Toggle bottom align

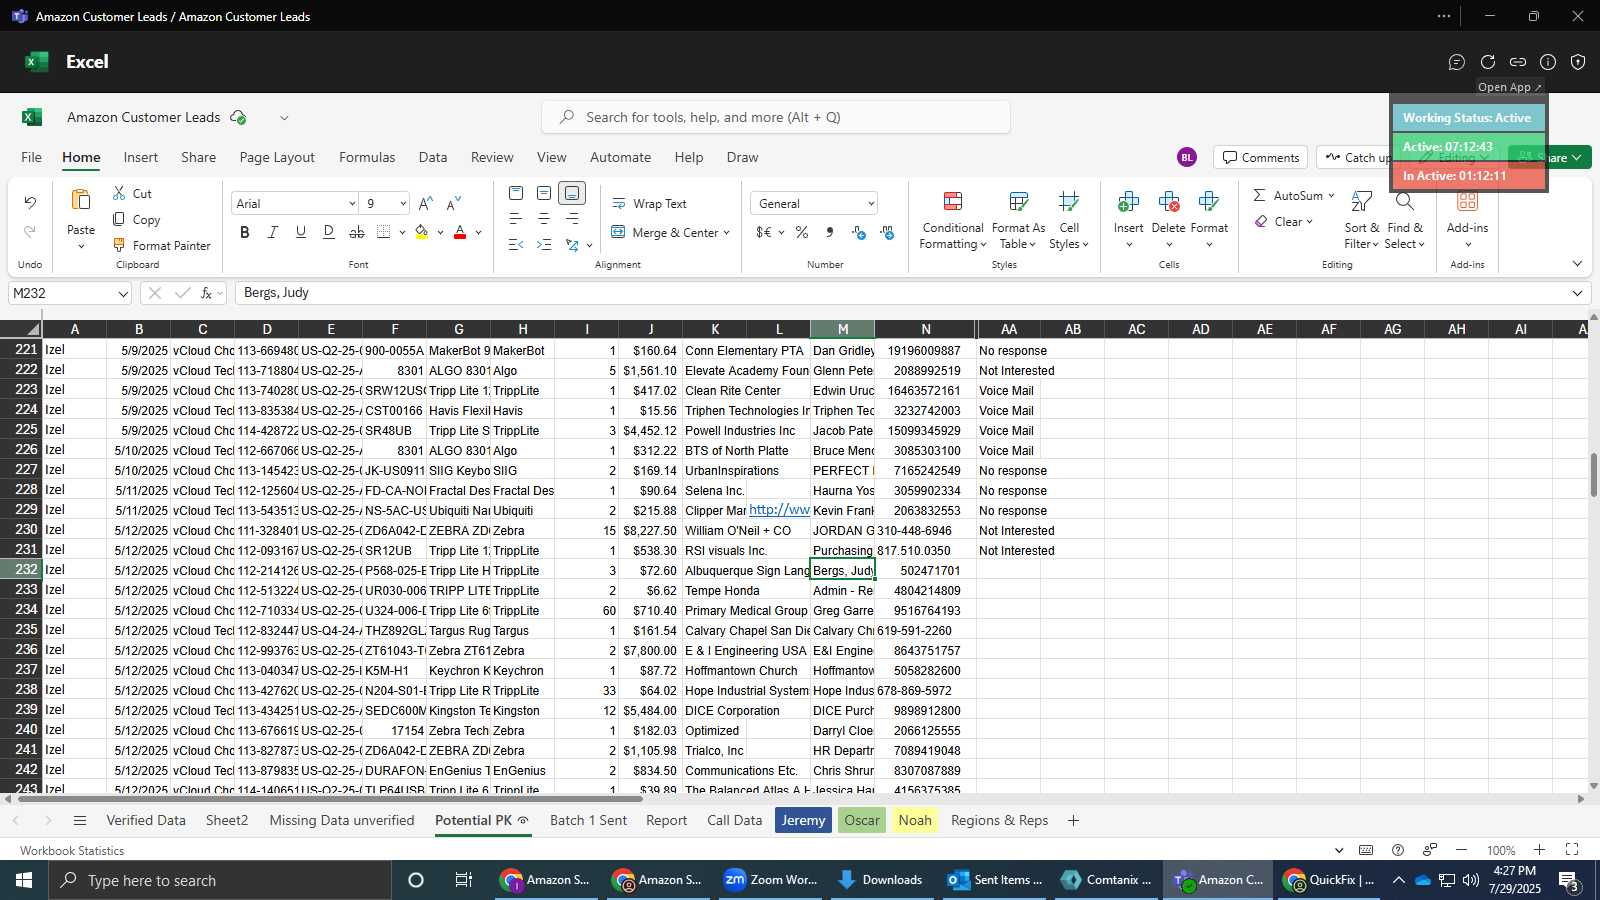(x=572, y=193)
